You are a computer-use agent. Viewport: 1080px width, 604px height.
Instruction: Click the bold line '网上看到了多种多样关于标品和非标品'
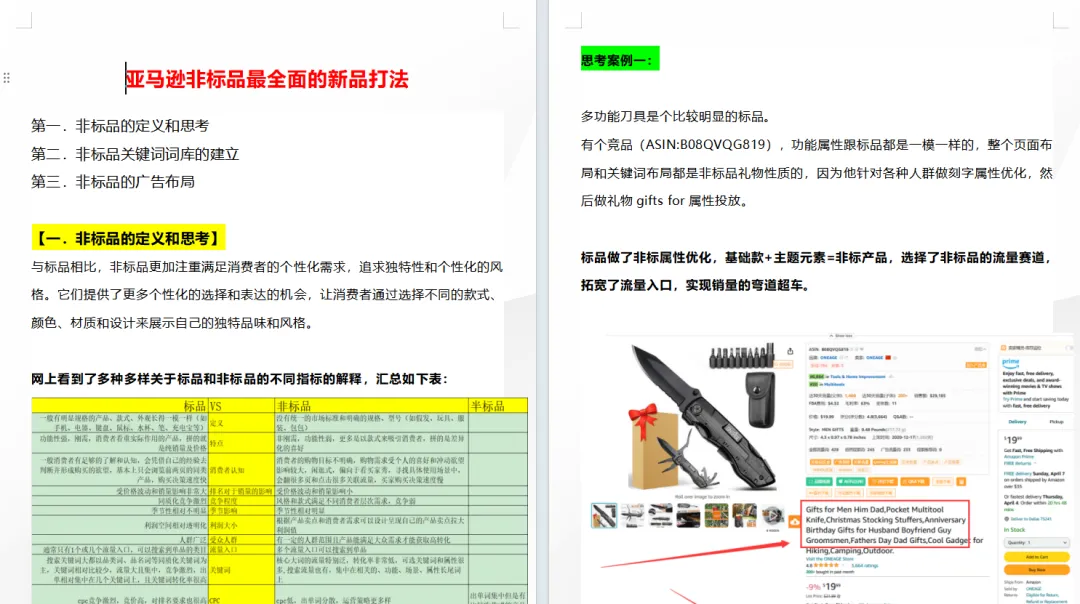(240, 379)
